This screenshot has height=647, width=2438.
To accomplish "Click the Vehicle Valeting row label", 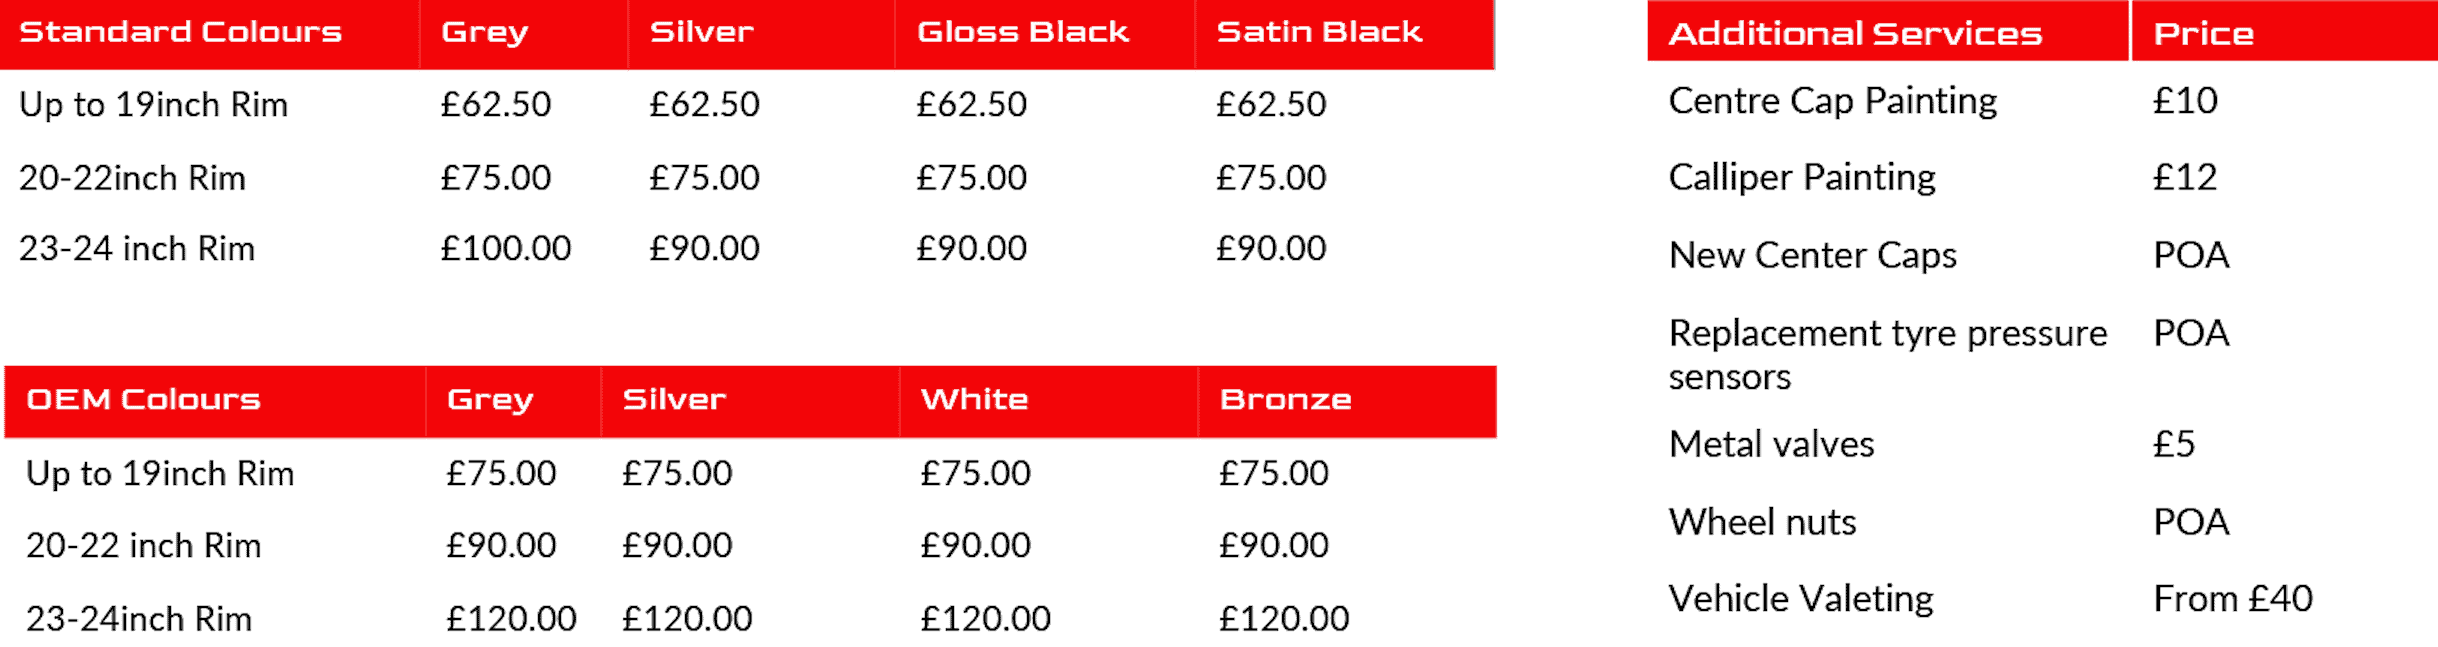I will pos(1801,599).
